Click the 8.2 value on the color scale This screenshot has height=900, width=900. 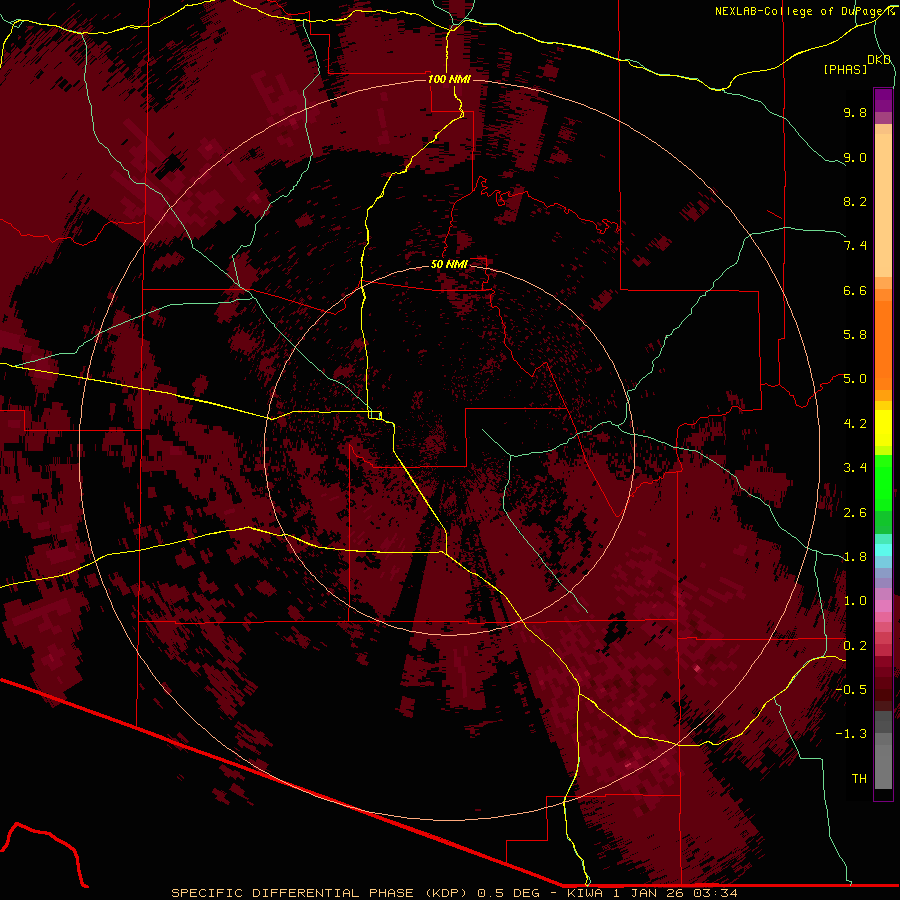855,201
